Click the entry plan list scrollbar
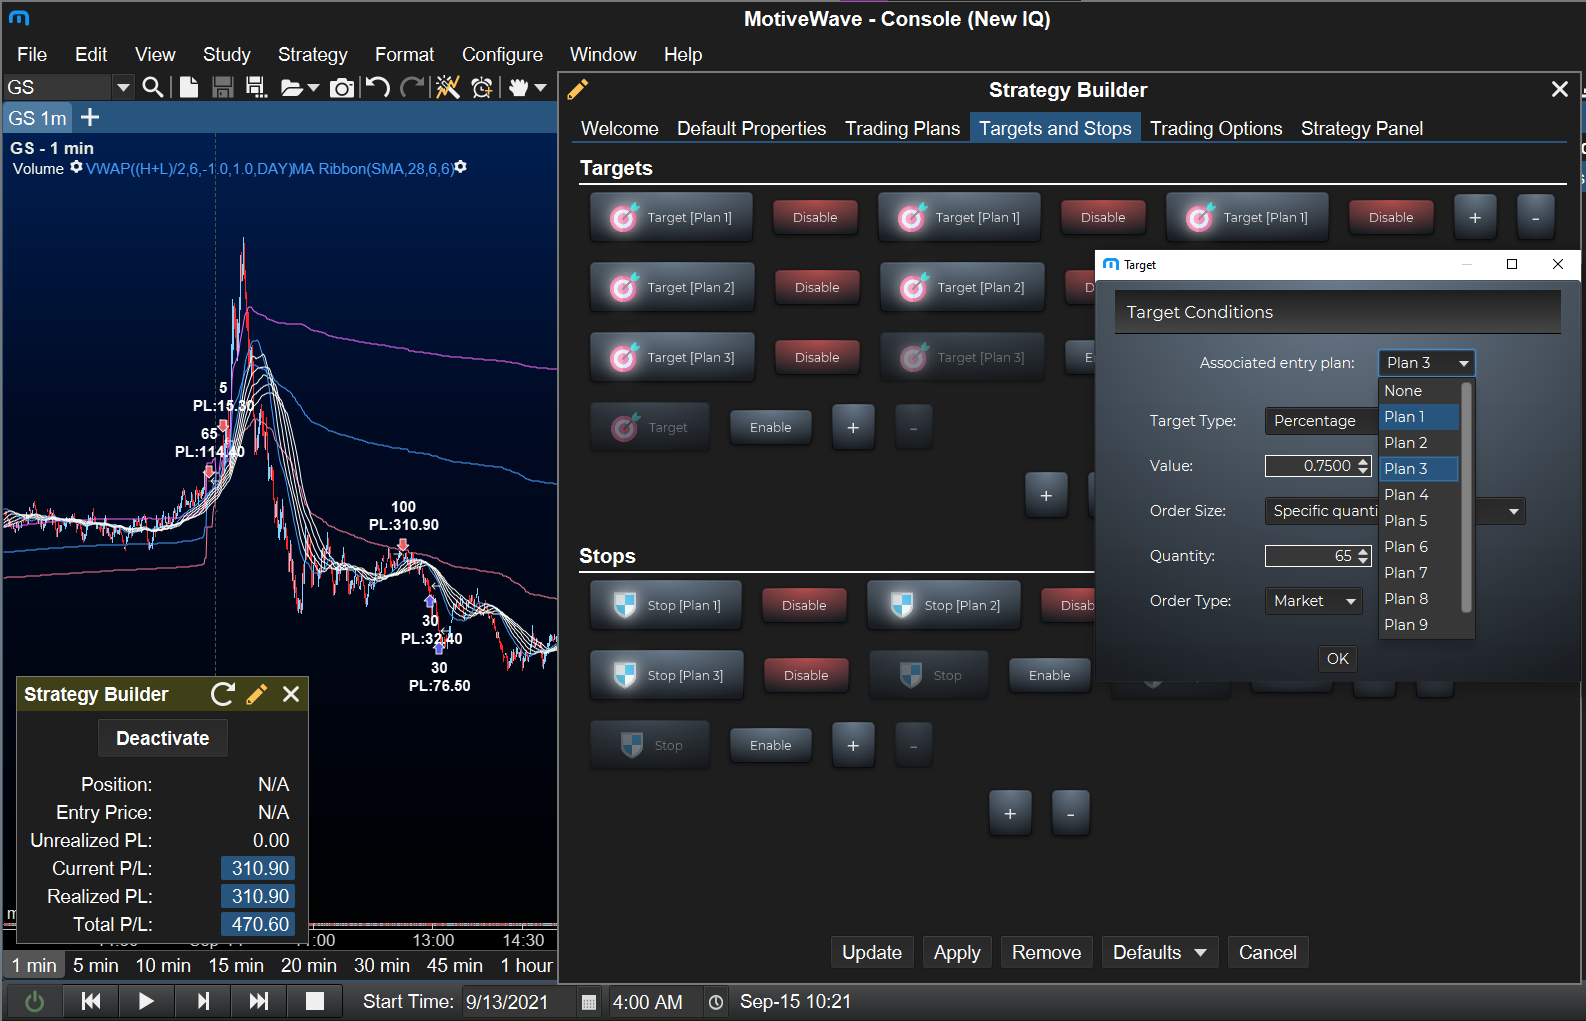The image size is (1586, 1021). [x=1467, y=497]
